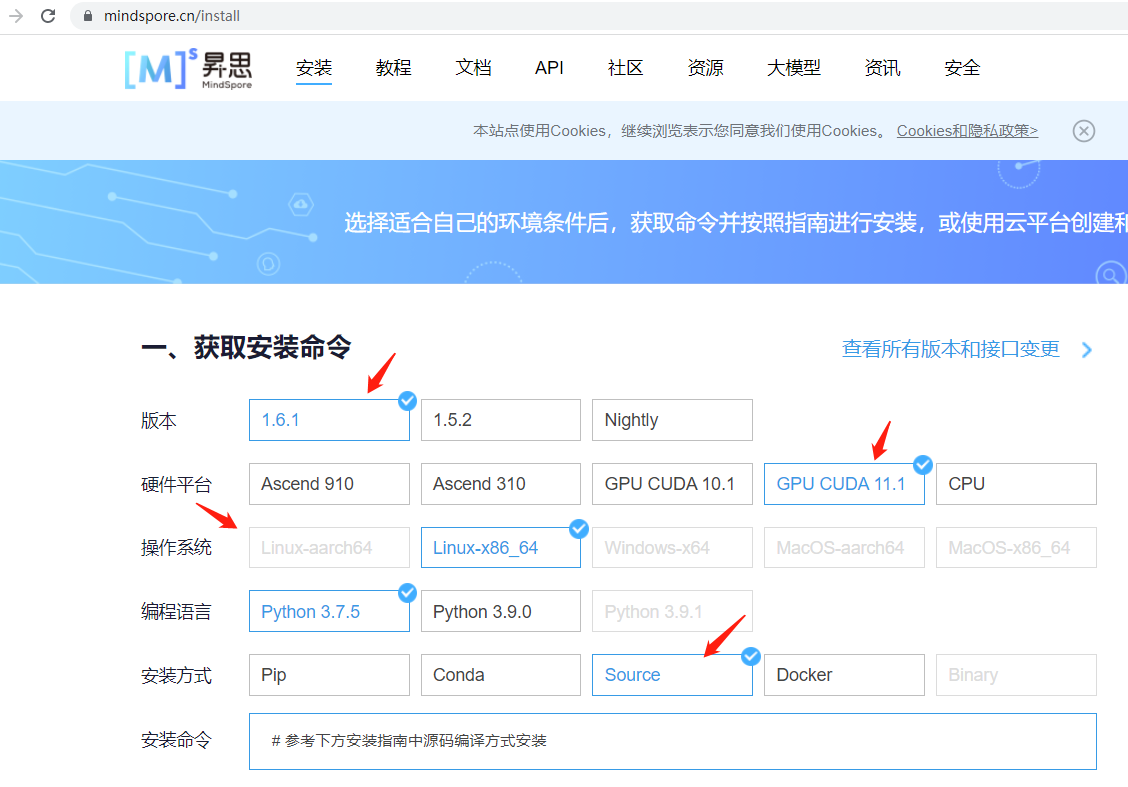Viewport: 1128px width, 787px height.
Task: Choose Binary installation method
Action: (x=1016, y=675)
